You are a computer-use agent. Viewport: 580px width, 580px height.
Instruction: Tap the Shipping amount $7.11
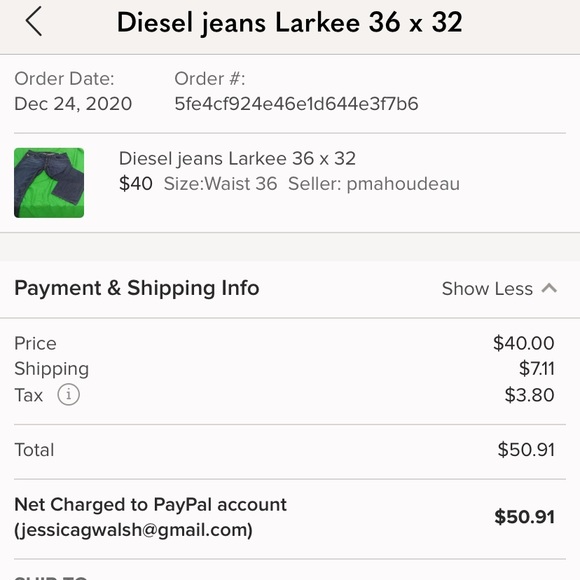(x=536, y=368)
